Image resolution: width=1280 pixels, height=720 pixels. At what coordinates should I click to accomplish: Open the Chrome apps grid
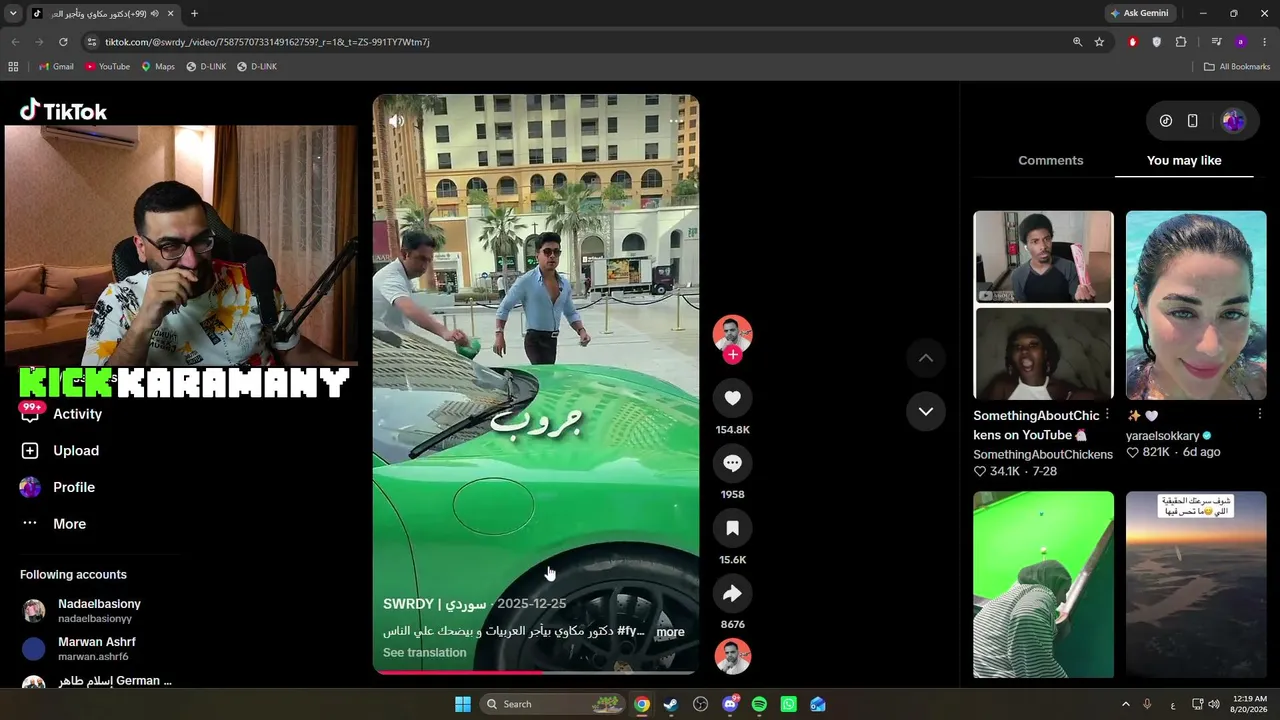13,67
